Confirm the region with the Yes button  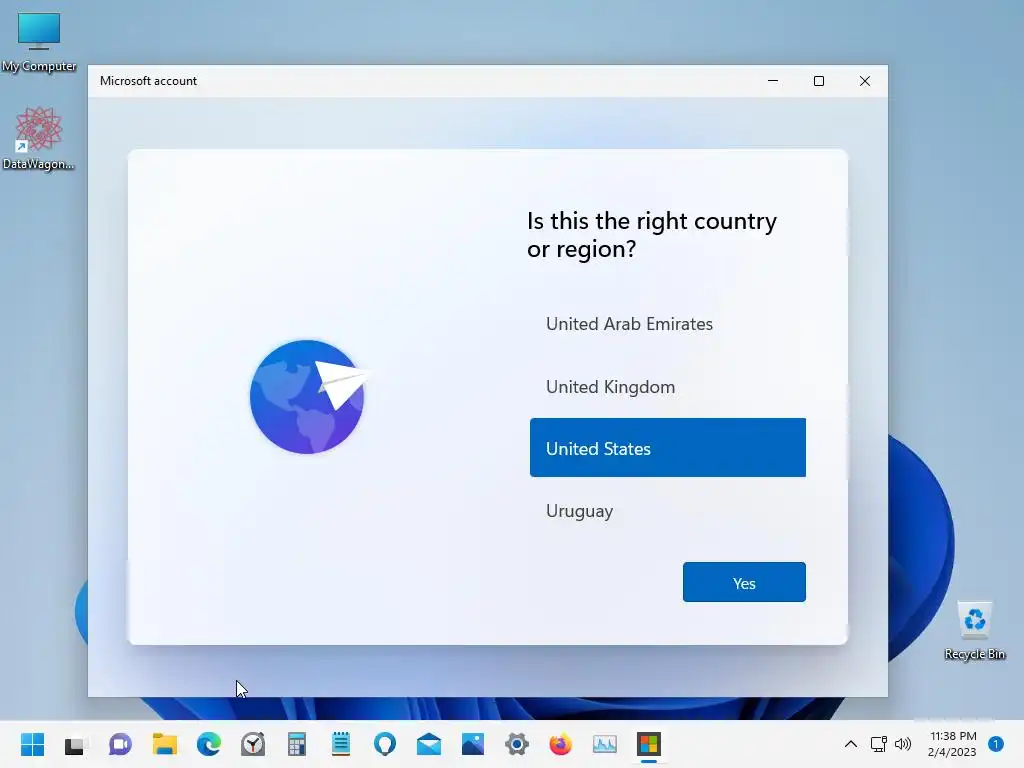point(744,583)
